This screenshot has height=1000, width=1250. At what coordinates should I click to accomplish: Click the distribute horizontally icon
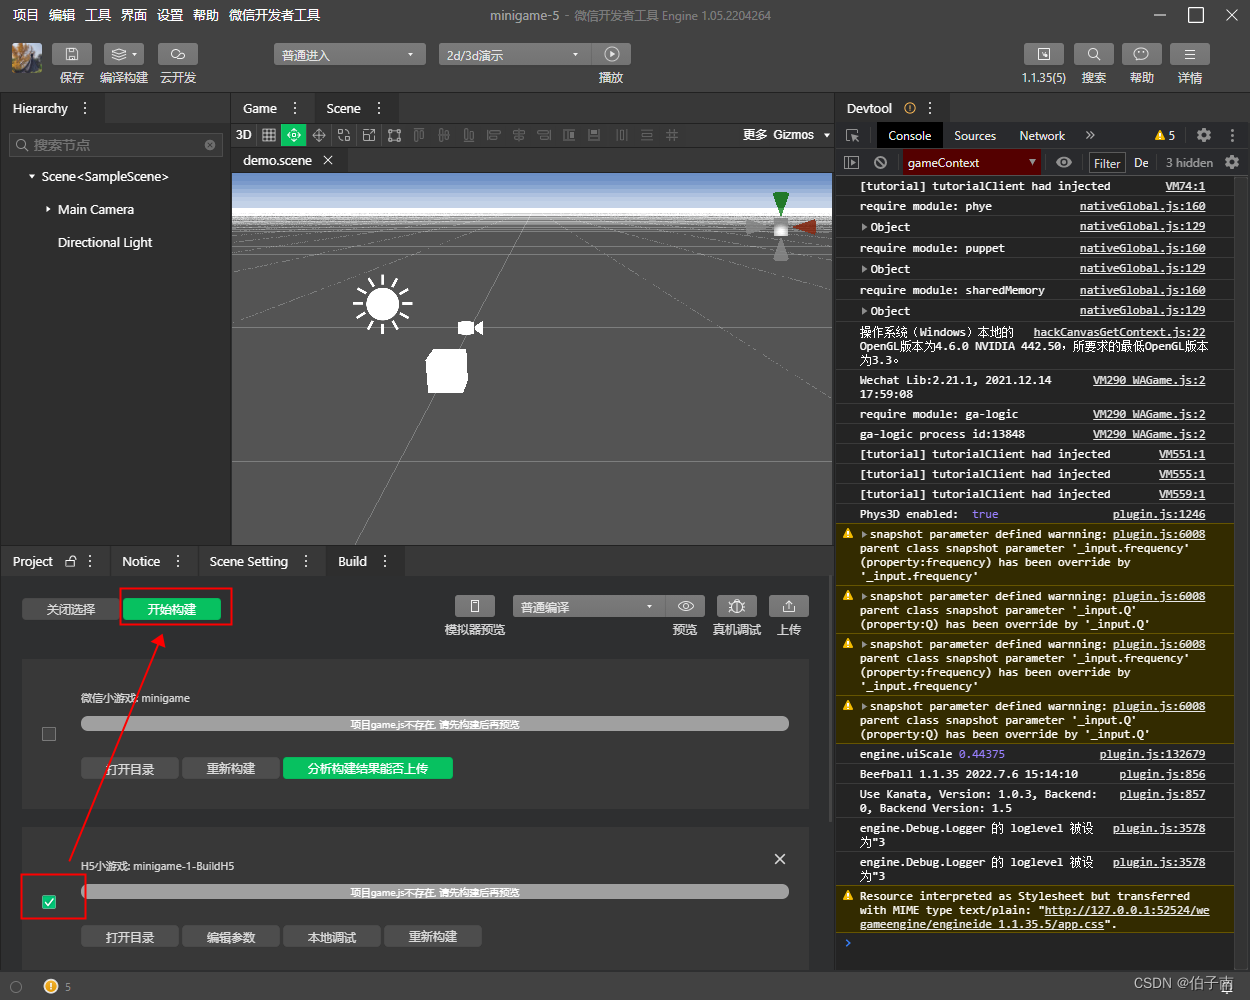coord(622,135)
